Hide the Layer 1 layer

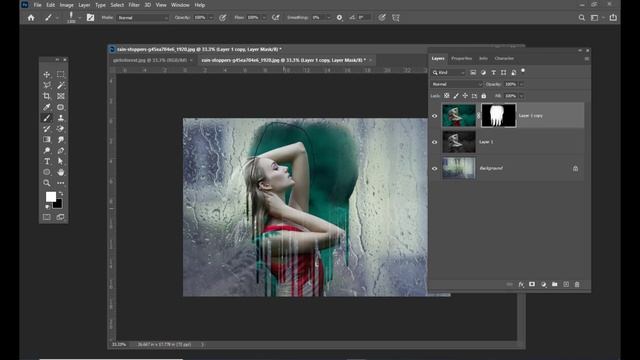pos(435,142)
